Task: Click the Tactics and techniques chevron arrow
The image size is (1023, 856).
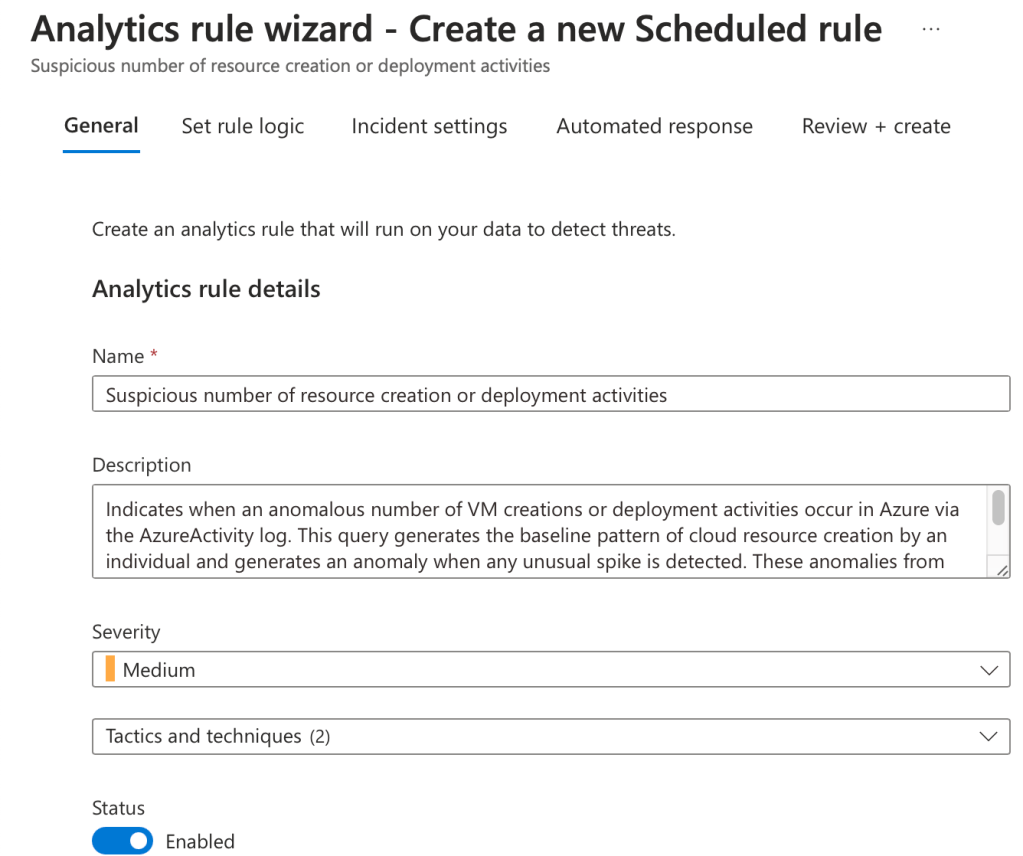Action: click(989, 737)
